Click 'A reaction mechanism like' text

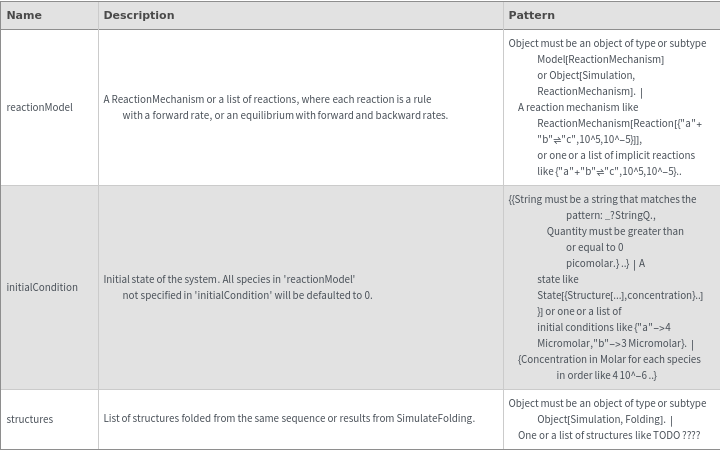[578, 107]
